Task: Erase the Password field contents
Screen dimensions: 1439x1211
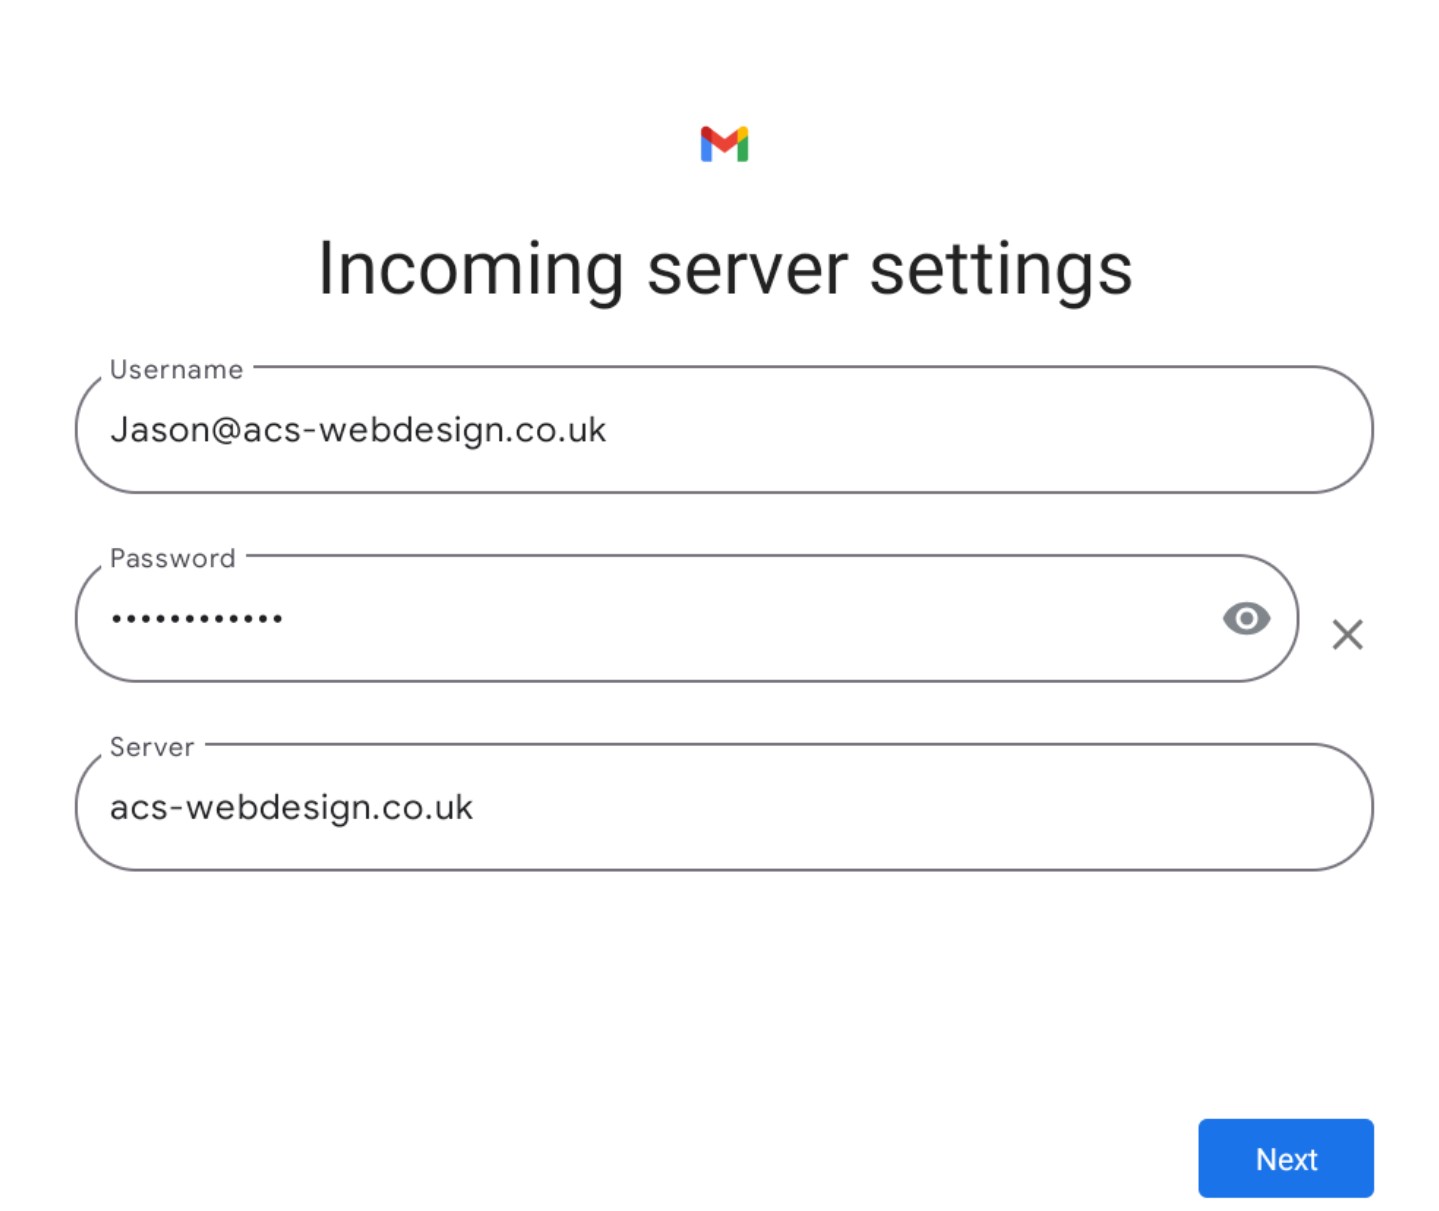Action: tap(1347, 634)
